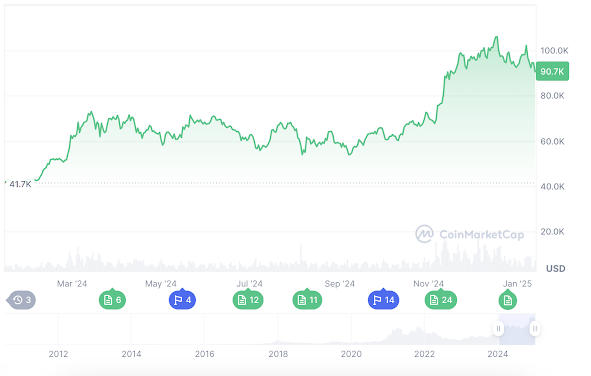Click the 2022 year in the overview
The width and height of the screenshot is (591, 376).
[424, 354]
